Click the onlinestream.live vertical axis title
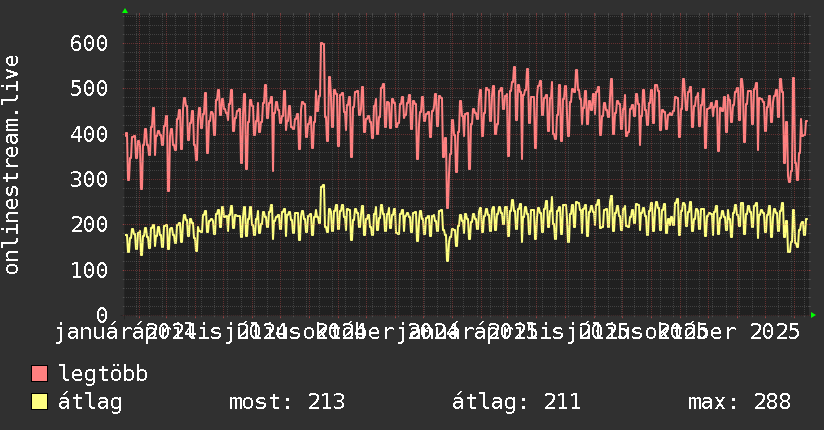824x430 pixels. click(11, 165)
